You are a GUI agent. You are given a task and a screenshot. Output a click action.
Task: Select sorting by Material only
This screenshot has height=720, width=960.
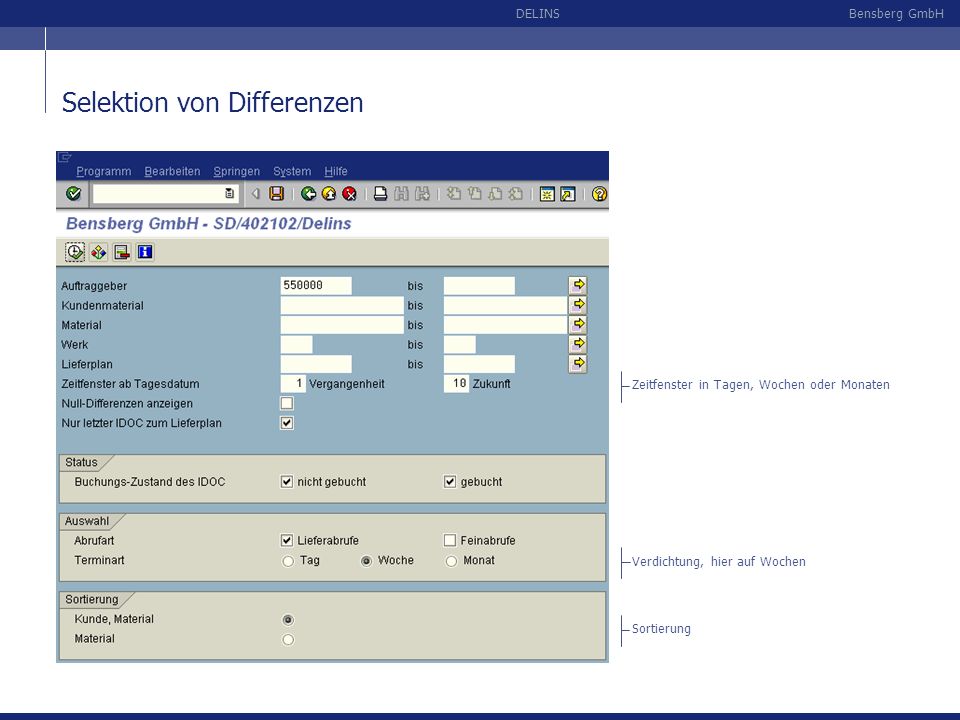(288, 639)
